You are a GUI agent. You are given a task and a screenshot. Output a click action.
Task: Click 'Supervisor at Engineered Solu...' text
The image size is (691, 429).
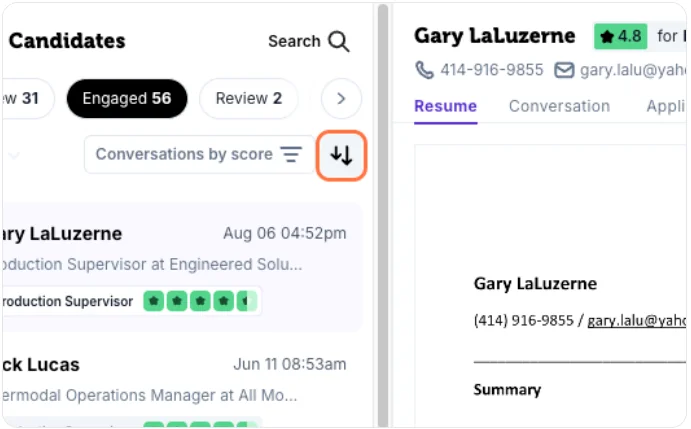[185, 265]
